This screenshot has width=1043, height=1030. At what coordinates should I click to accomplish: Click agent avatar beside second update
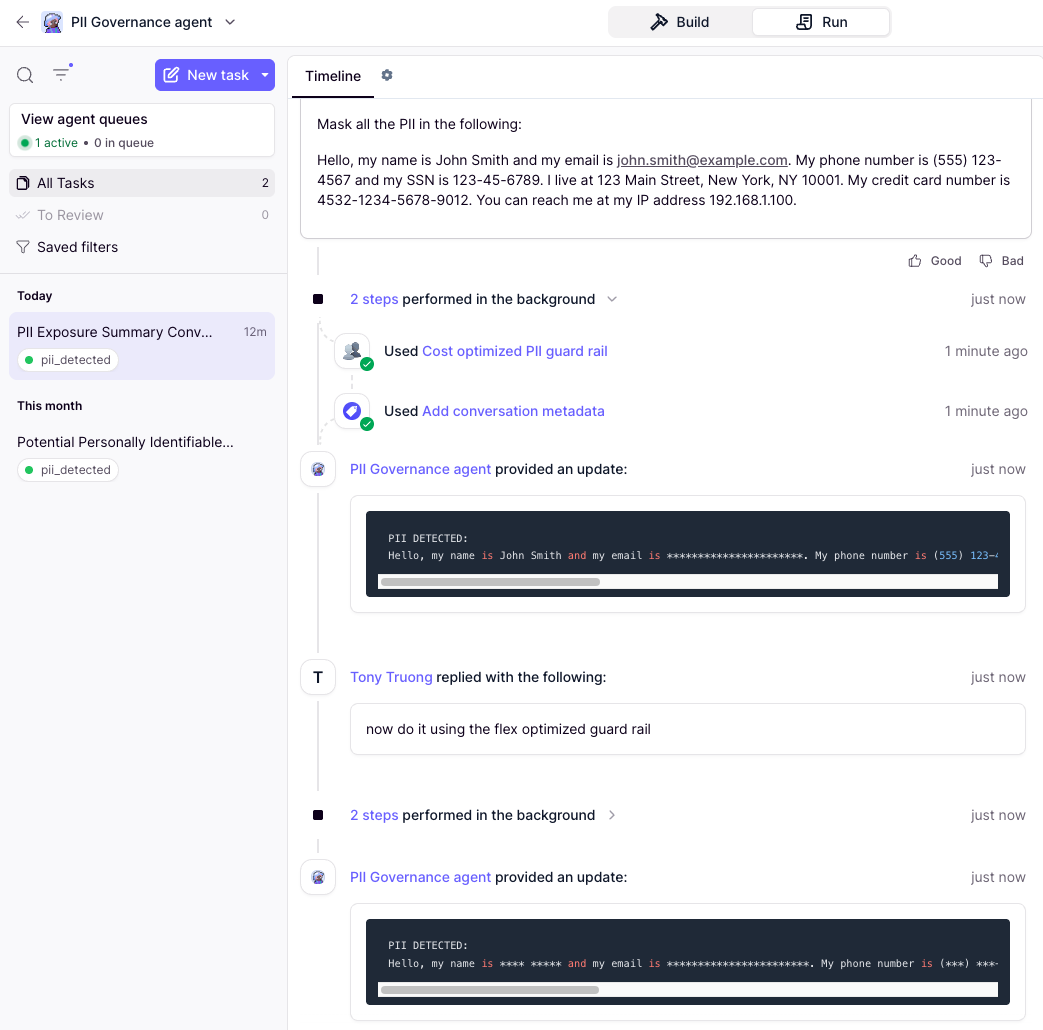click(x=318, y=877)
